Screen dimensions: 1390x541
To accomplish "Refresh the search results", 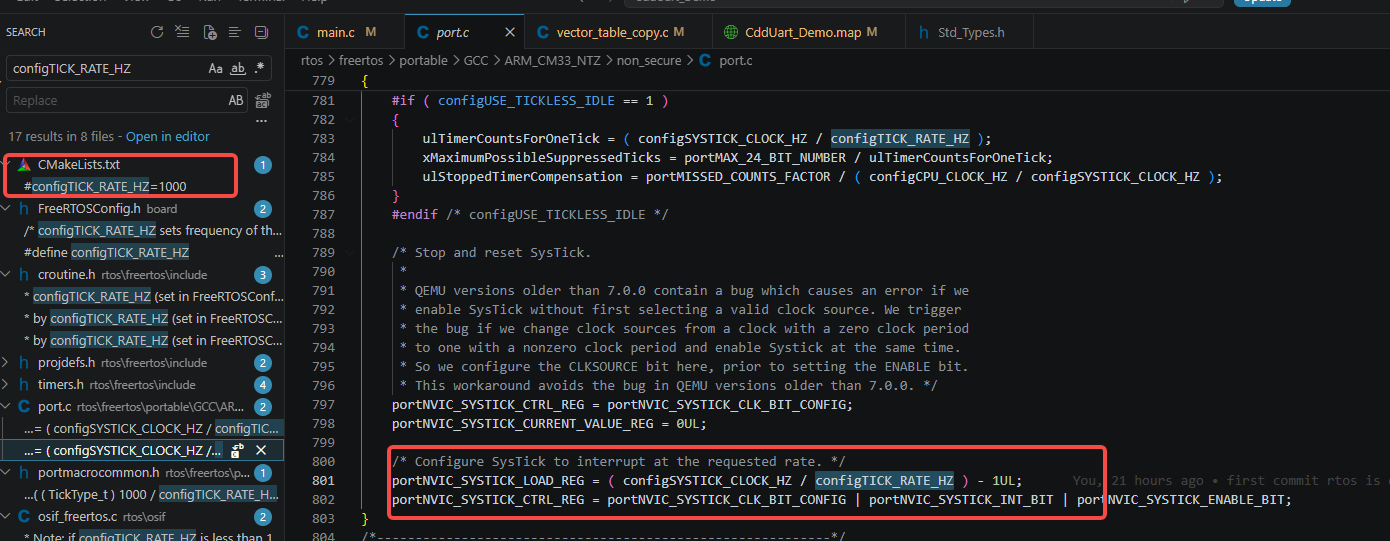I will point(157,32).
